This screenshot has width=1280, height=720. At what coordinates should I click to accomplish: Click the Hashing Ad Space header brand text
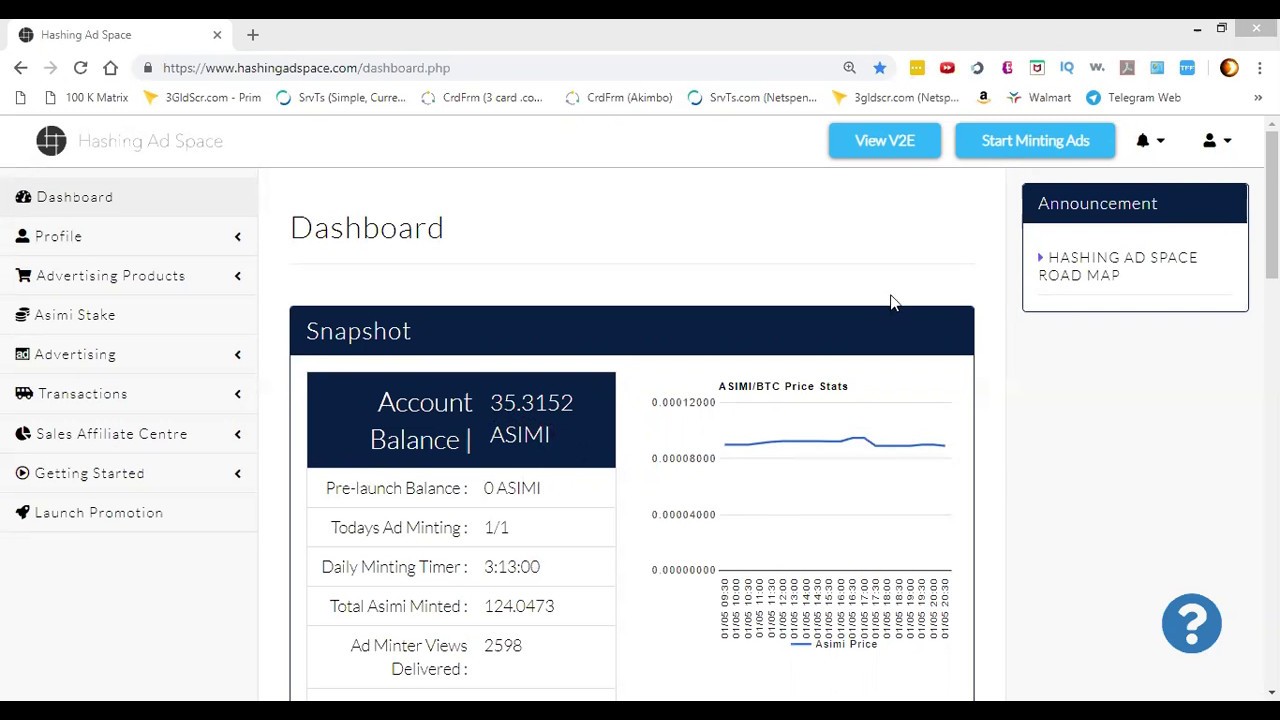(150, 141)
